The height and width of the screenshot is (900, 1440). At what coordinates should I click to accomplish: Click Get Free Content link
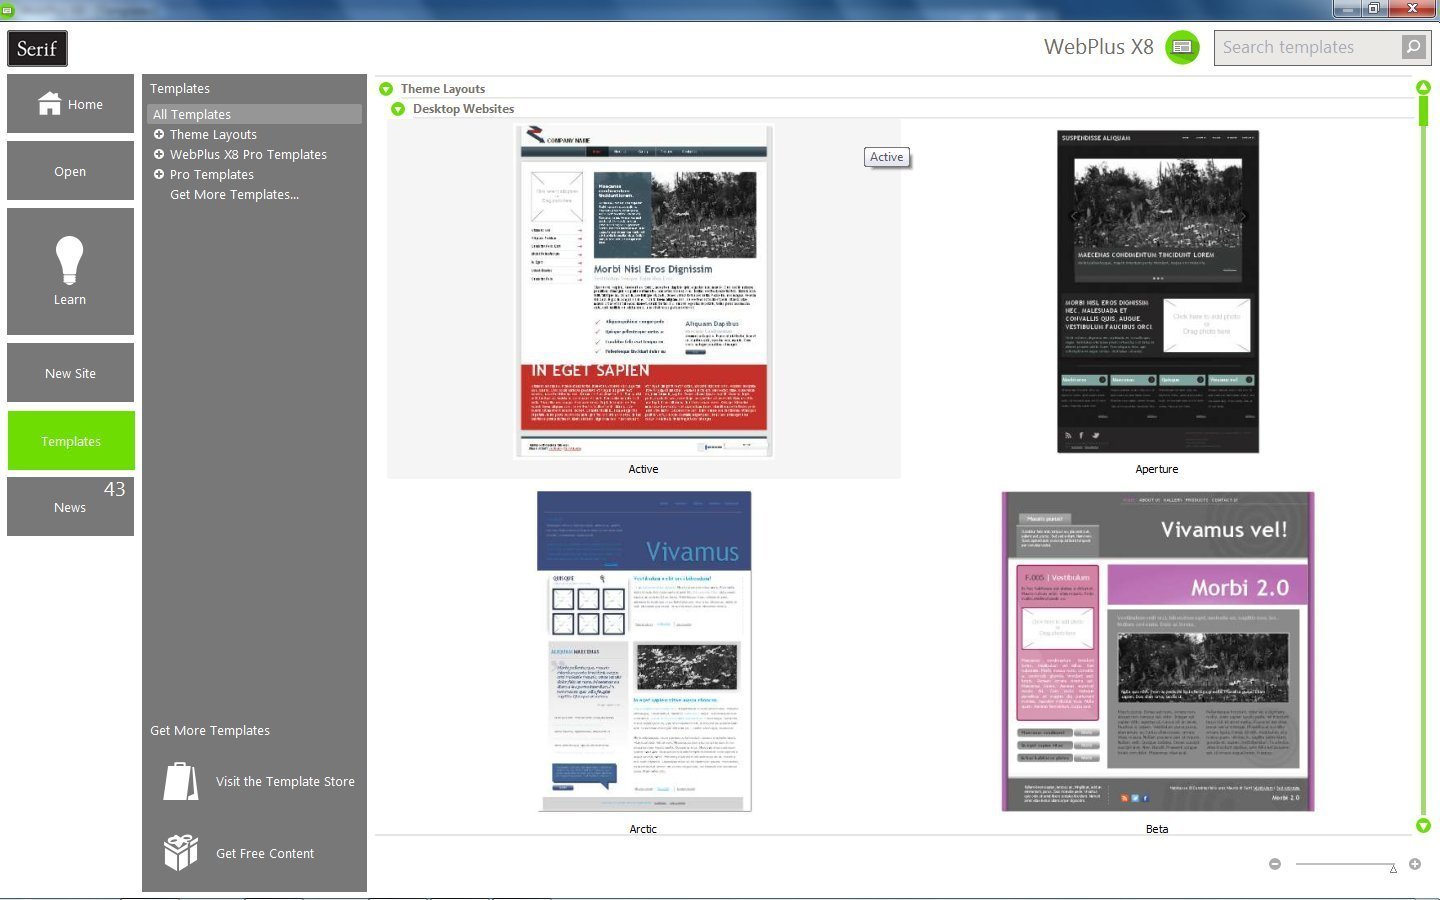click(x=265, y=853)
